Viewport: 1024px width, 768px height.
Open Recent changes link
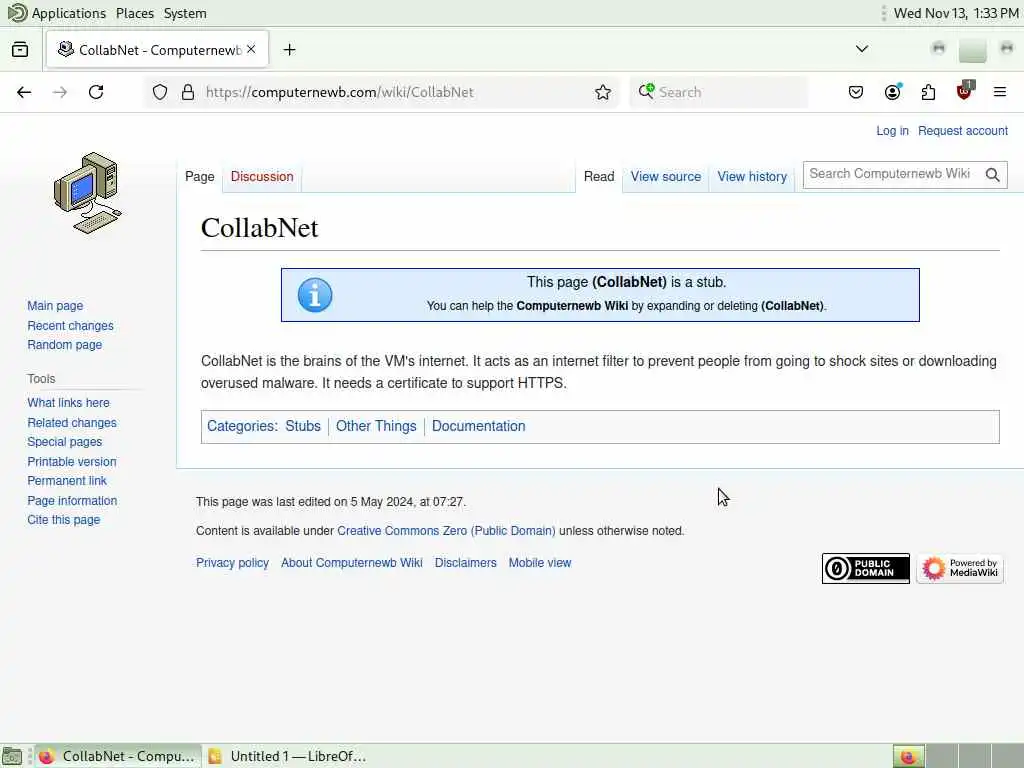(x=71, y=325)
